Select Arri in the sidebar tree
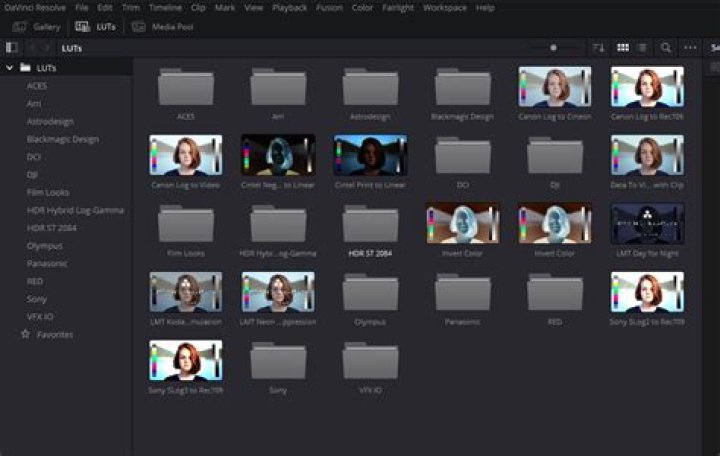720x456 pixels. pyautogui.click(x=34, y=104)
